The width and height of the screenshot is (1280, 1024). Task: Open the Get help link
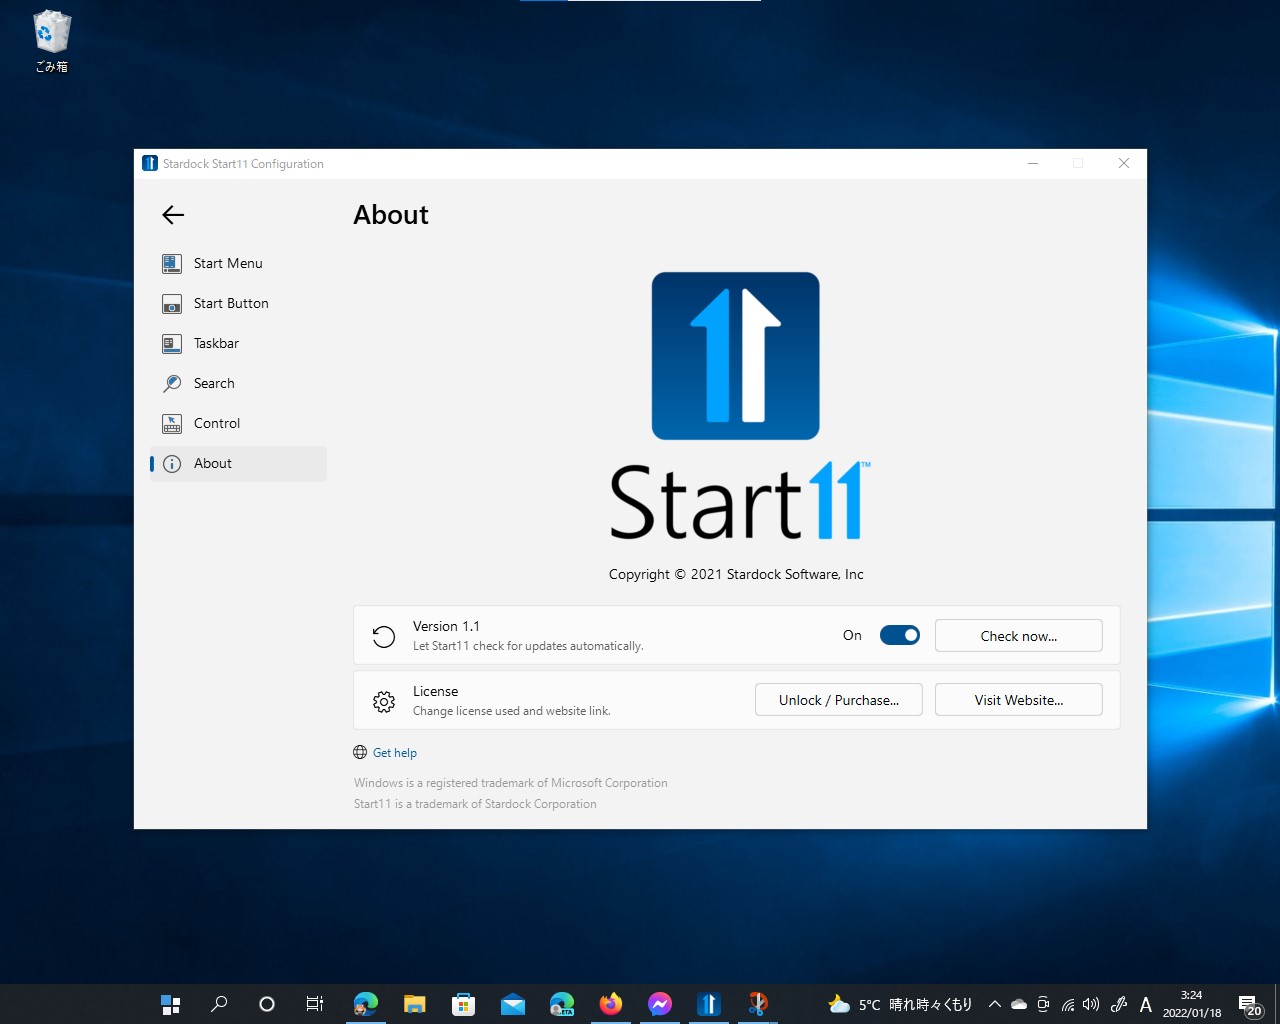coord(394,752)
